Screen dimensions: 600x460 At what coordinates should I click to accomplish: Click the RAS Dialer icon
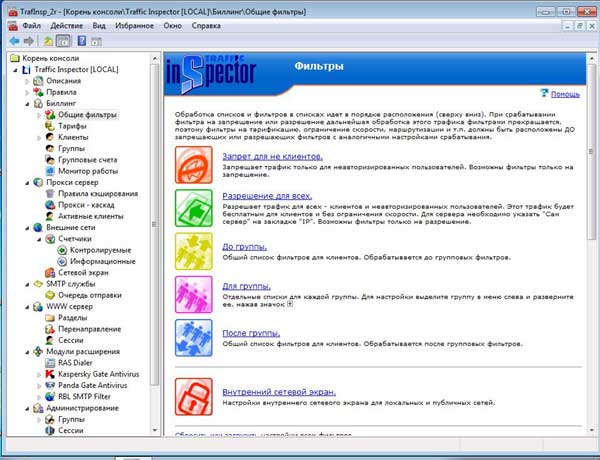pyautogui.click(x=50, y=363)
